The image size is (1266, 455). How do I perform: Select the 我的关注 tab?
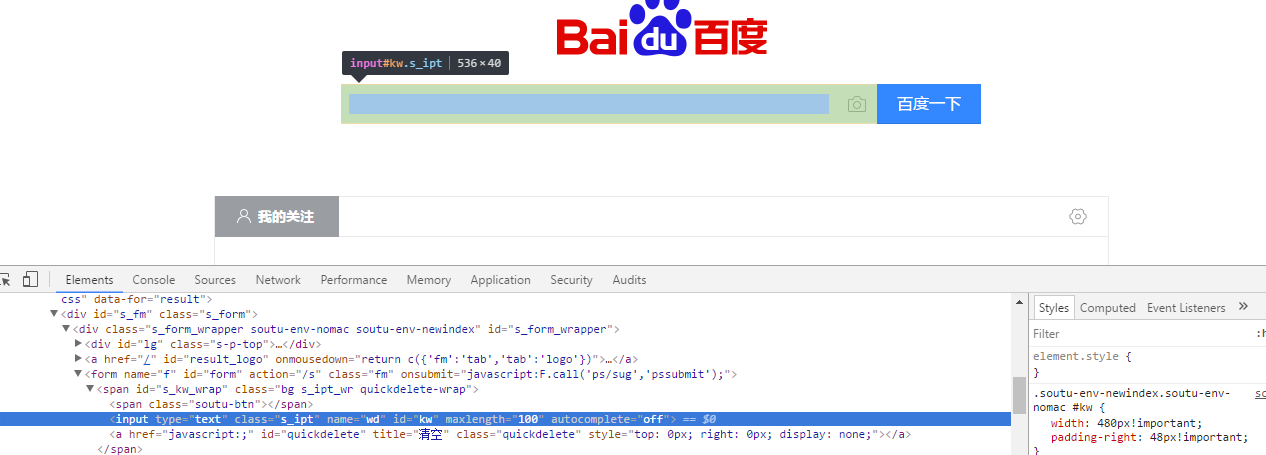[277, 216]
